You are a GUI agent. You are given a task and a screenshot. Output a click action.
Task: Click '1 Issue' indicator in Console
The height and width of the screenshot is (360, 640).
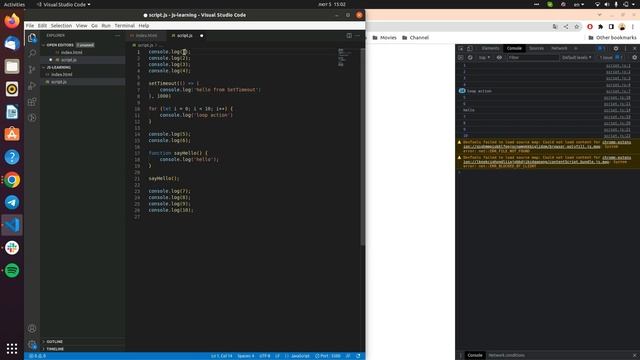[x=611, y=58]
